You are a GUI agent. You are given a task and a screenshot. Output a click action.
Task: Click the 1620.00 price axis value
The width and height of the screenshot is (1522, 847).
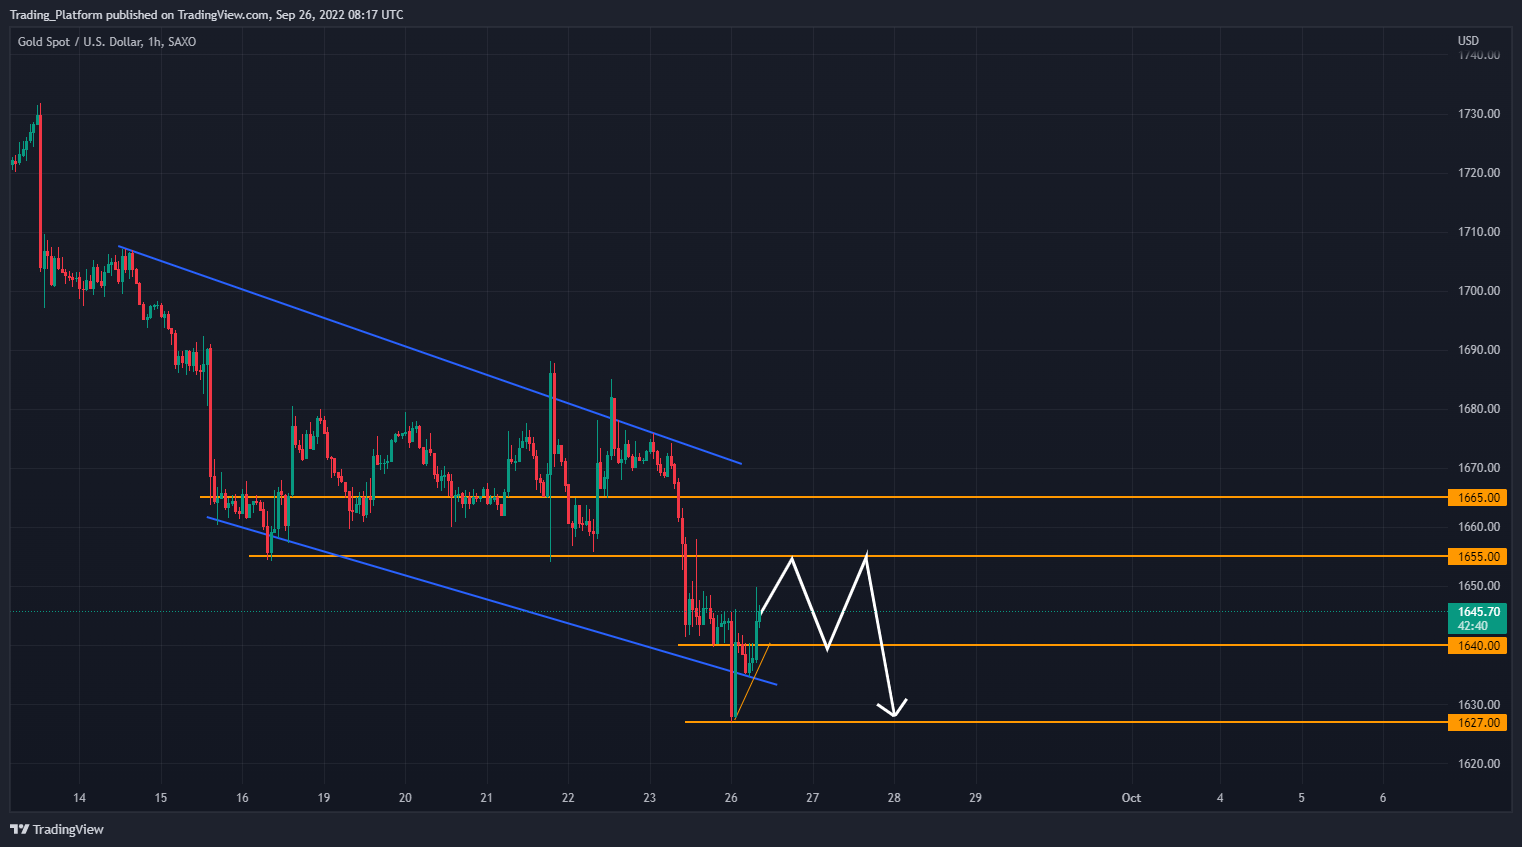(x=1478, y=764)
